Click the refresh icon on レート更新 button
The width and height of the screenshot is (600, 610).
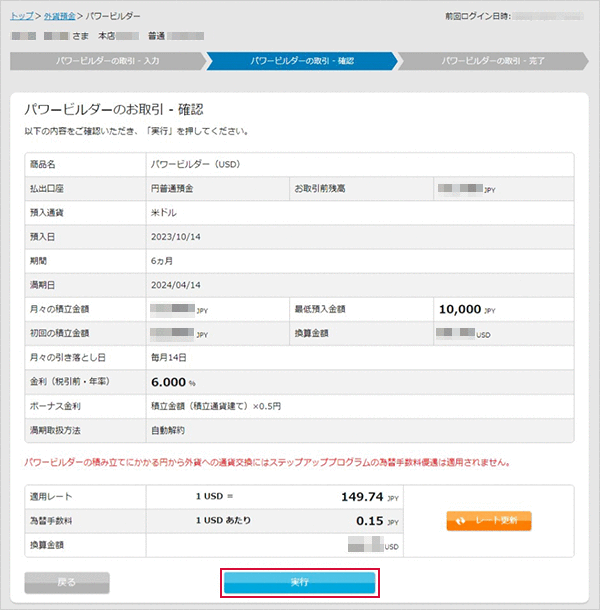point(460,521)
